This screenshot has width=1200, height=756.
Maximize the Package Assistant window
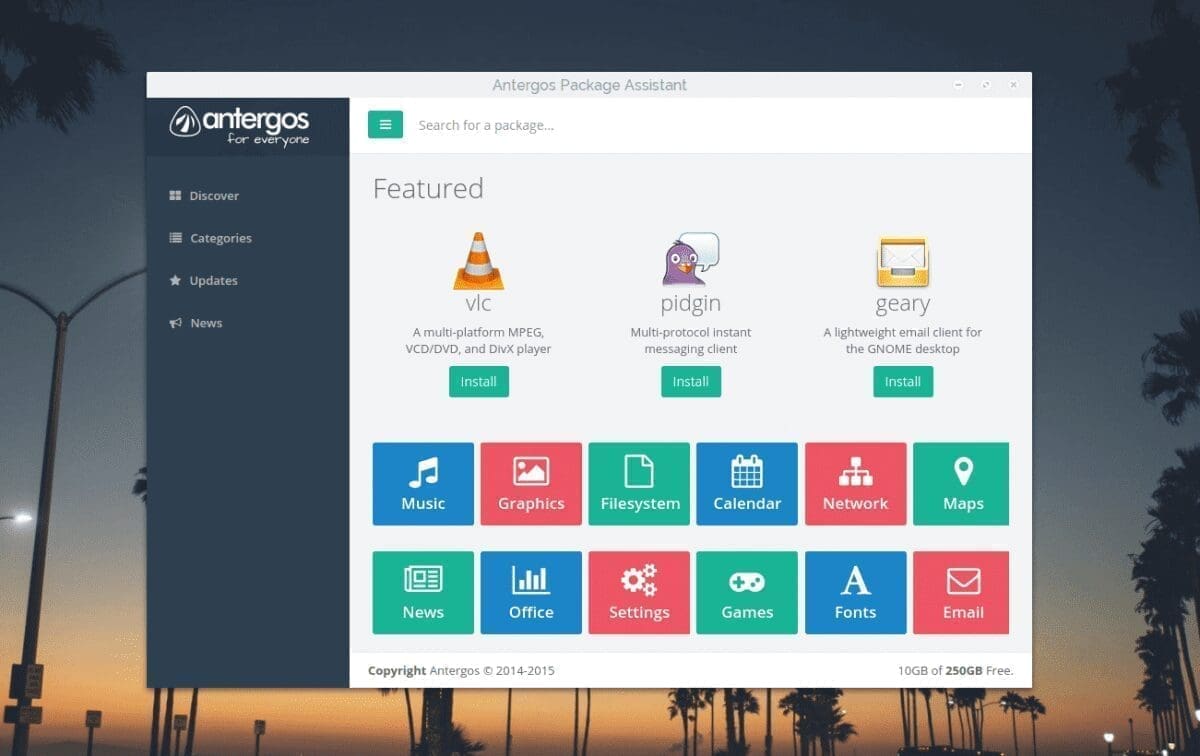(986, 85)
